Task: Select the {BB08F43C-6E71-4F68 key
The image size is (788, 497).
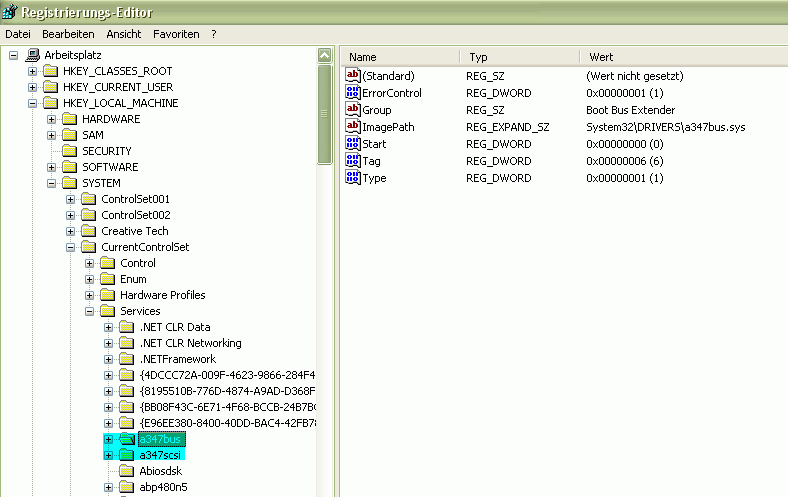Action: coord(227,408)
